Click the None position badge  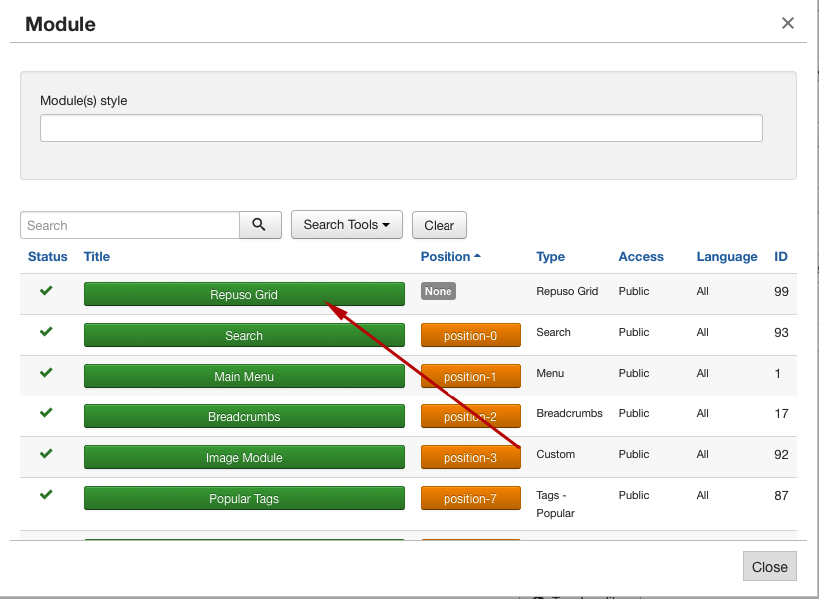(x=438, y=291)
